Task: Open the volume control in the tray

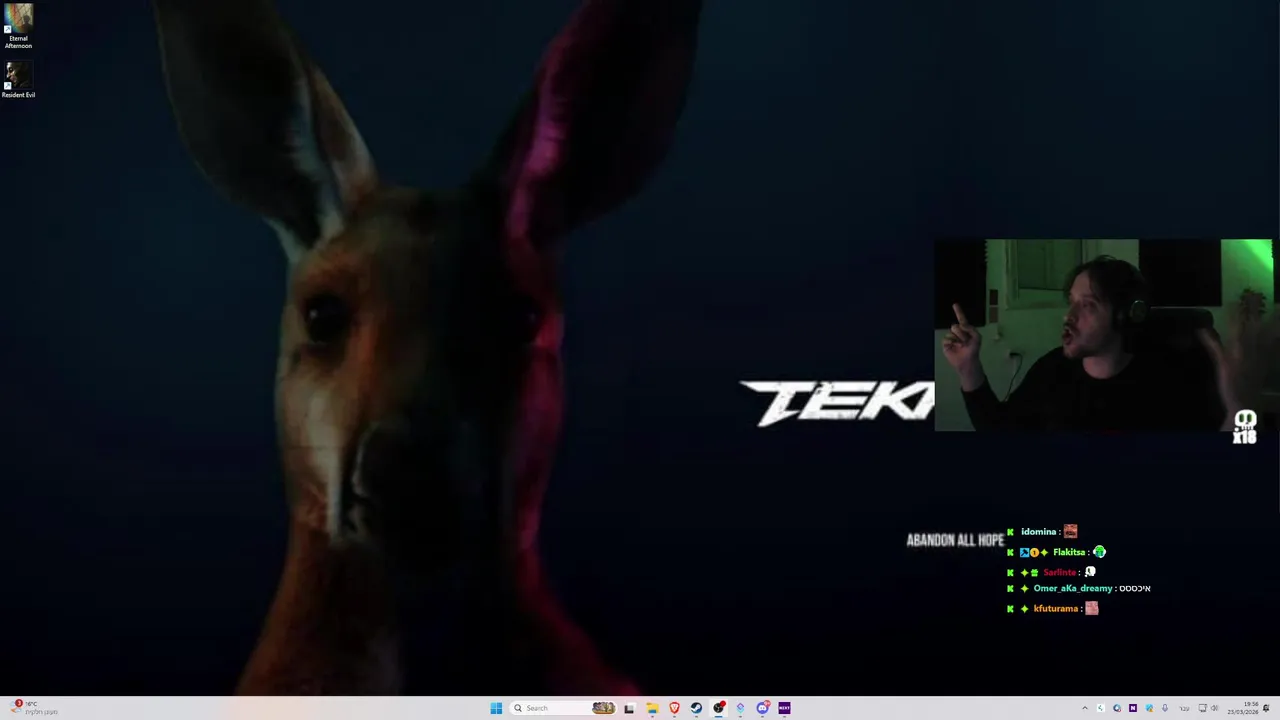Action: [1215, 708]
